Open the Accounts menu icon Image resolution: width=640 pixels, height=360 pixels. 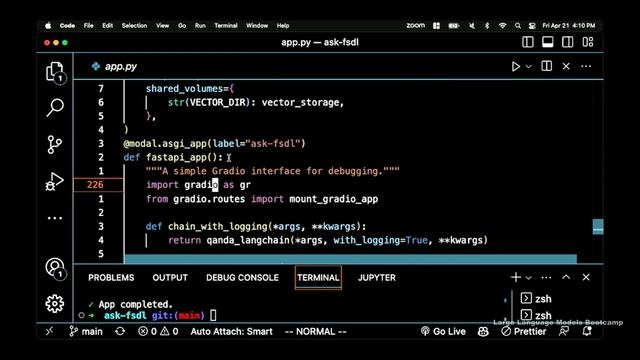[55, 268]
